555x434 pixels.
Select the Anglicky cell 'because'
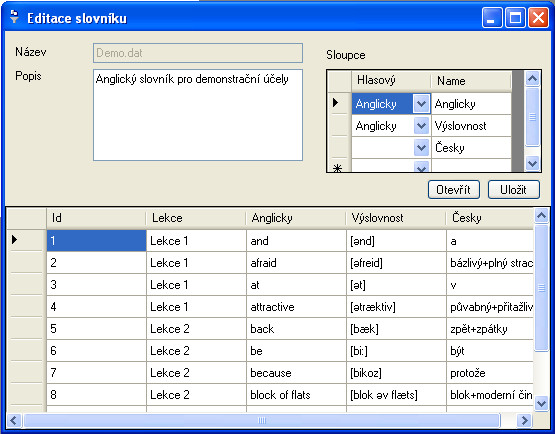click(296, 373)
